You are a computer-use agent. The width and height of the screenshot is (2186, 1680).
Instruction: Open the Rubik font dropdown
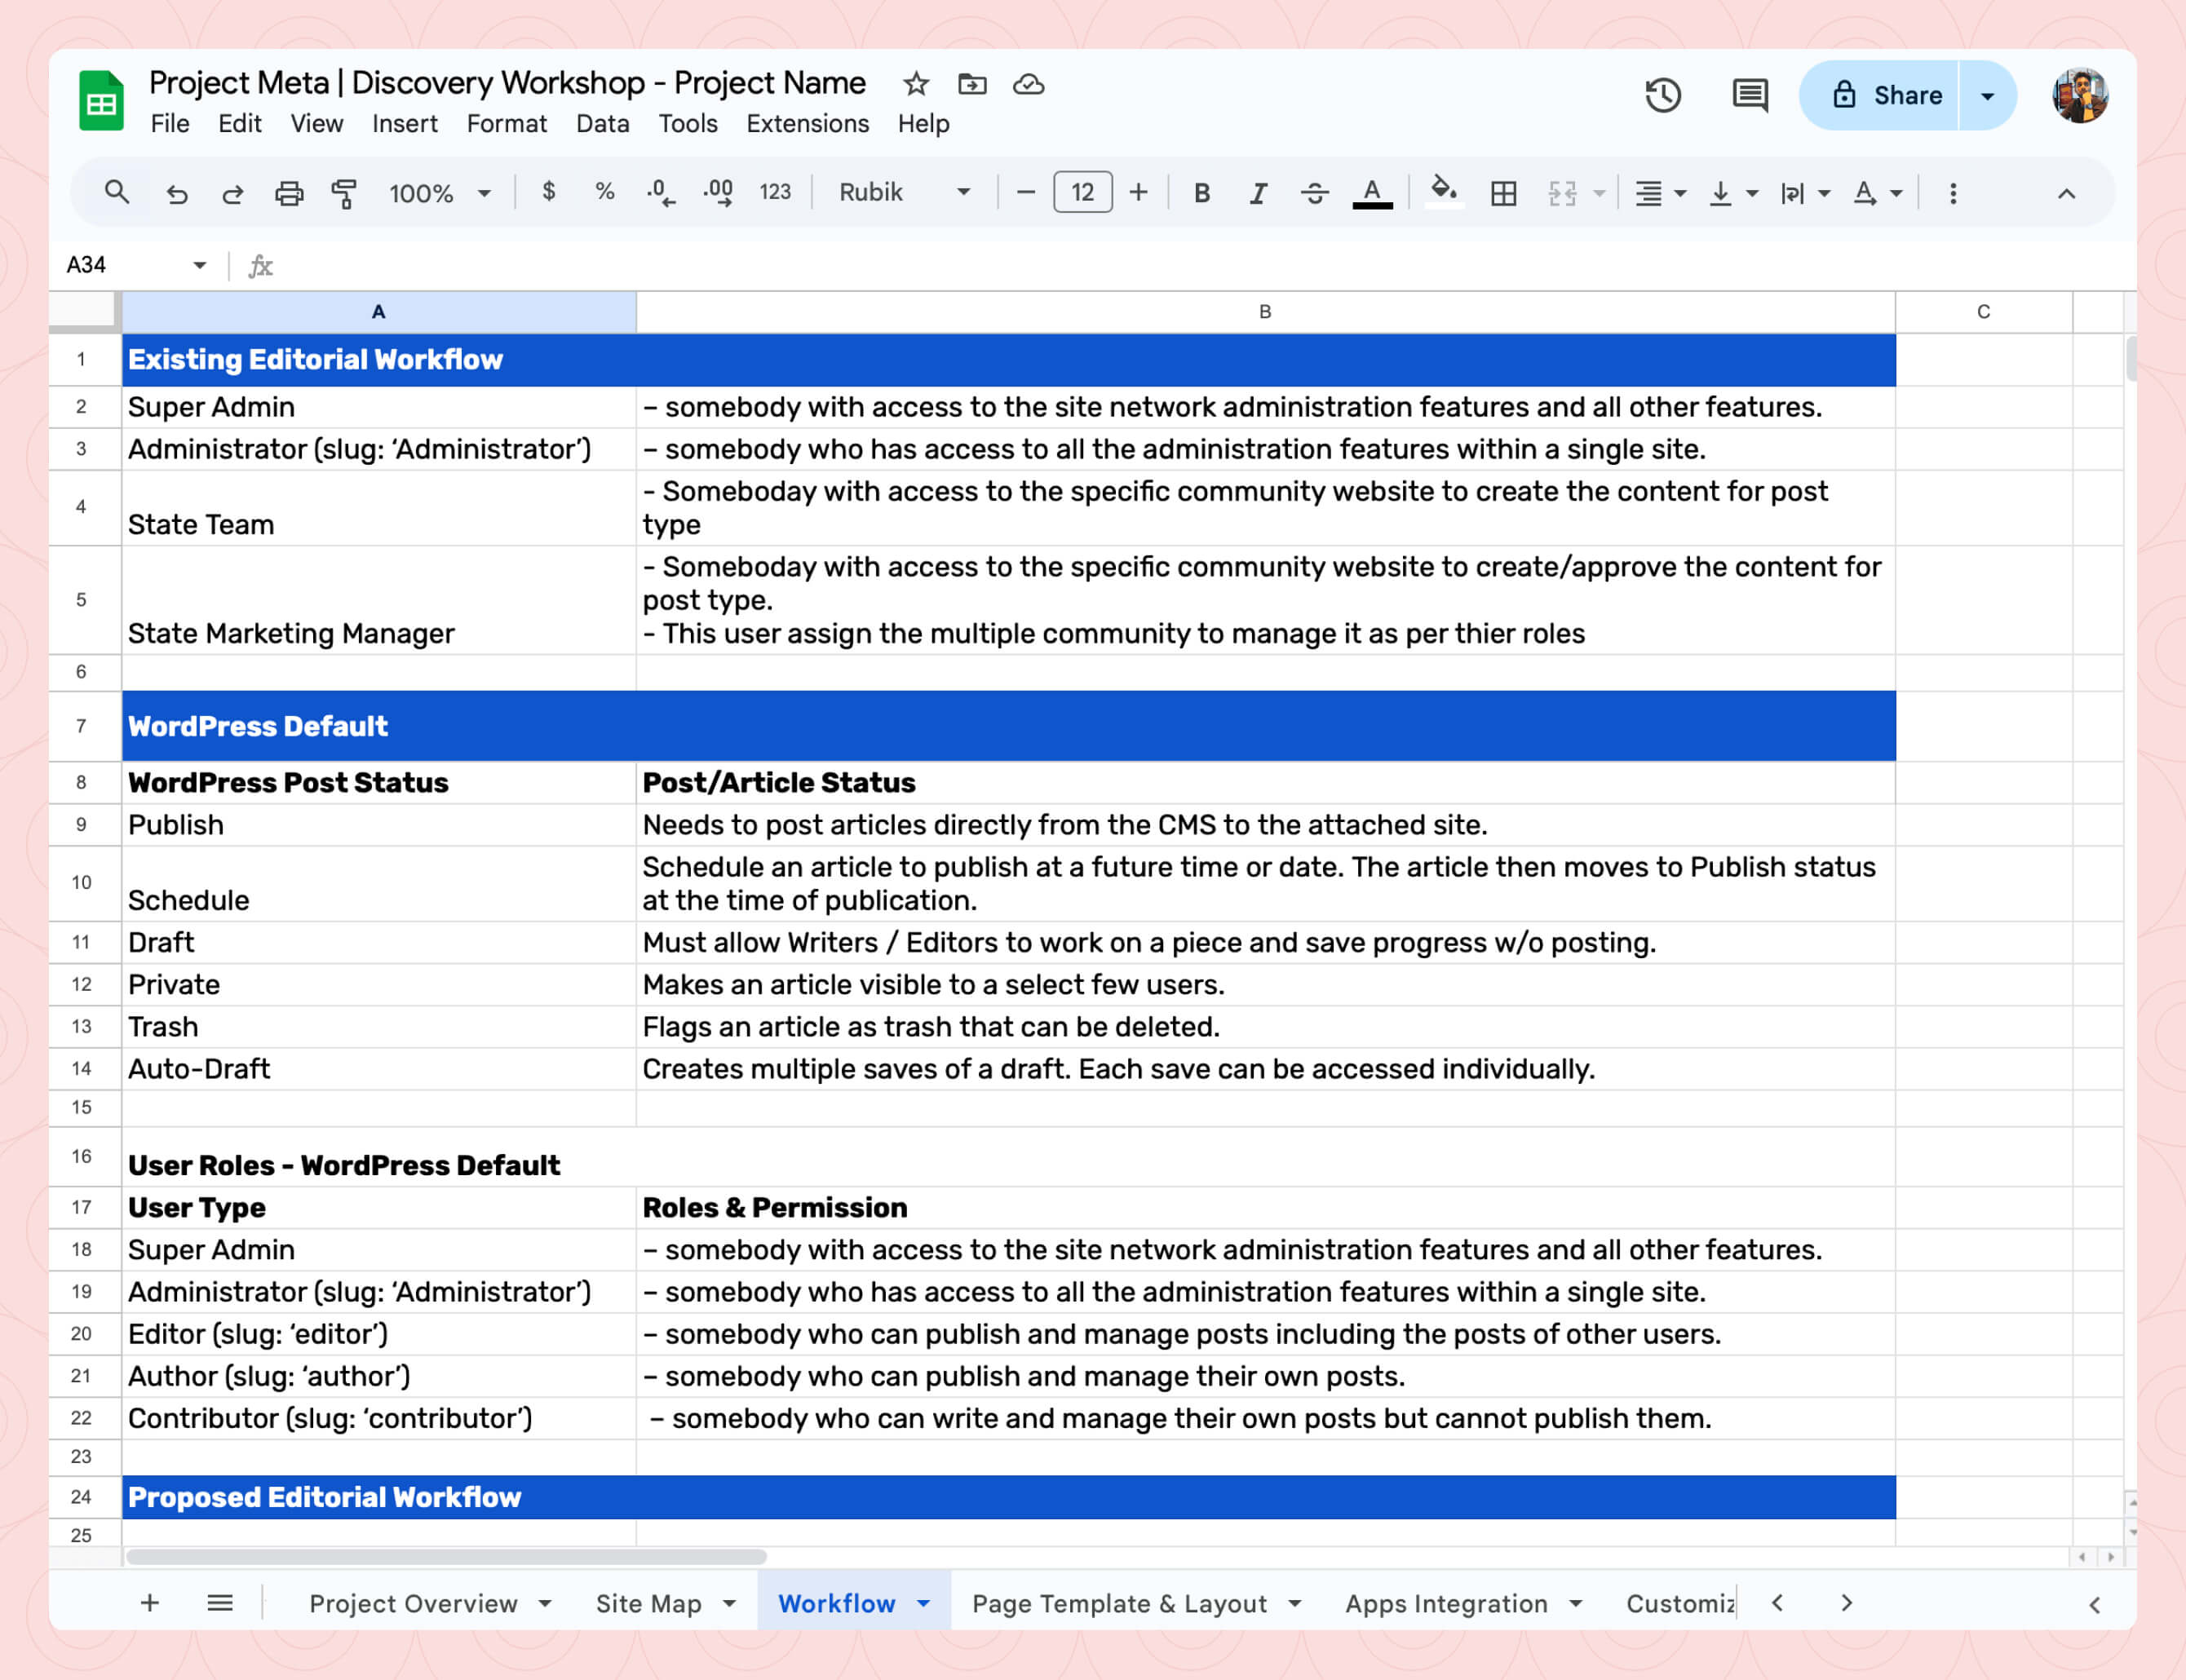904,192
